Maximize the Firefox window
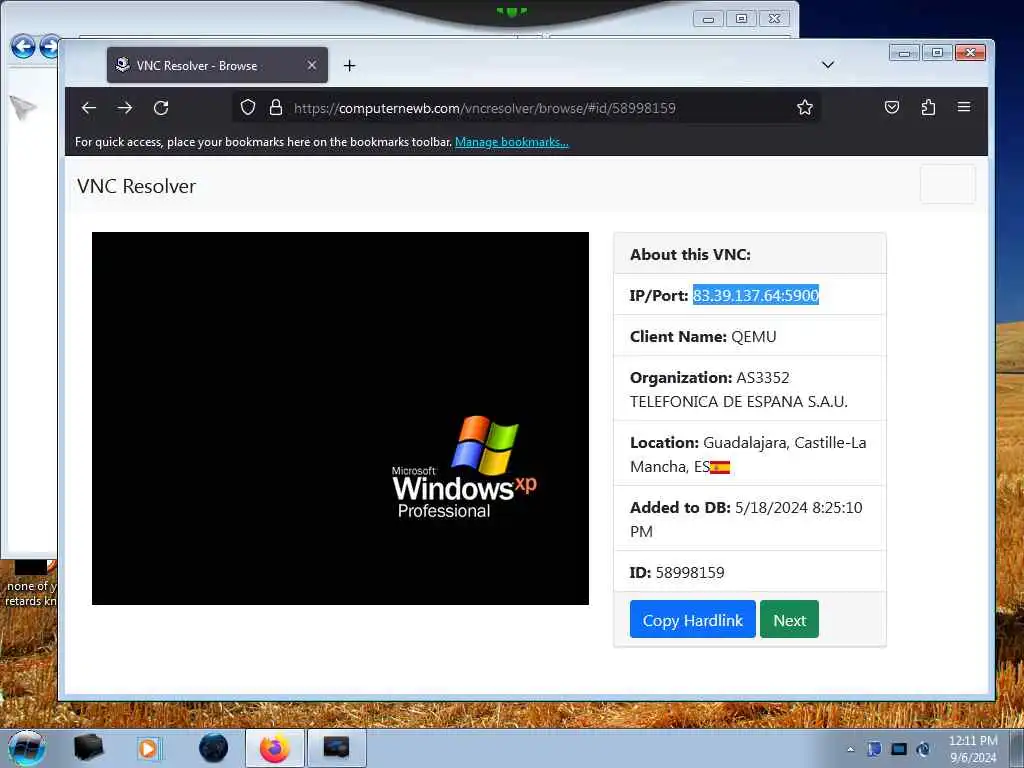The width and height of the screenshot is (1024, 768). point(937,53)
